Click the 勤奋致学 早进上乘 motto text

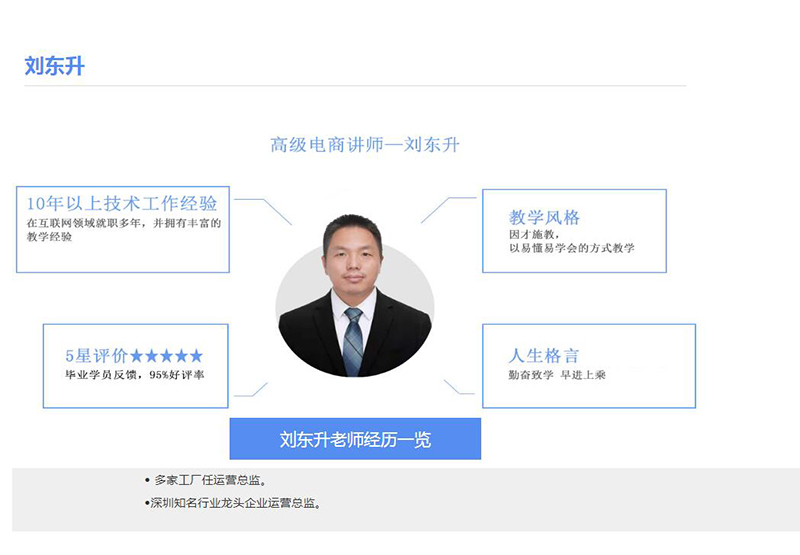tap(557, 375)
